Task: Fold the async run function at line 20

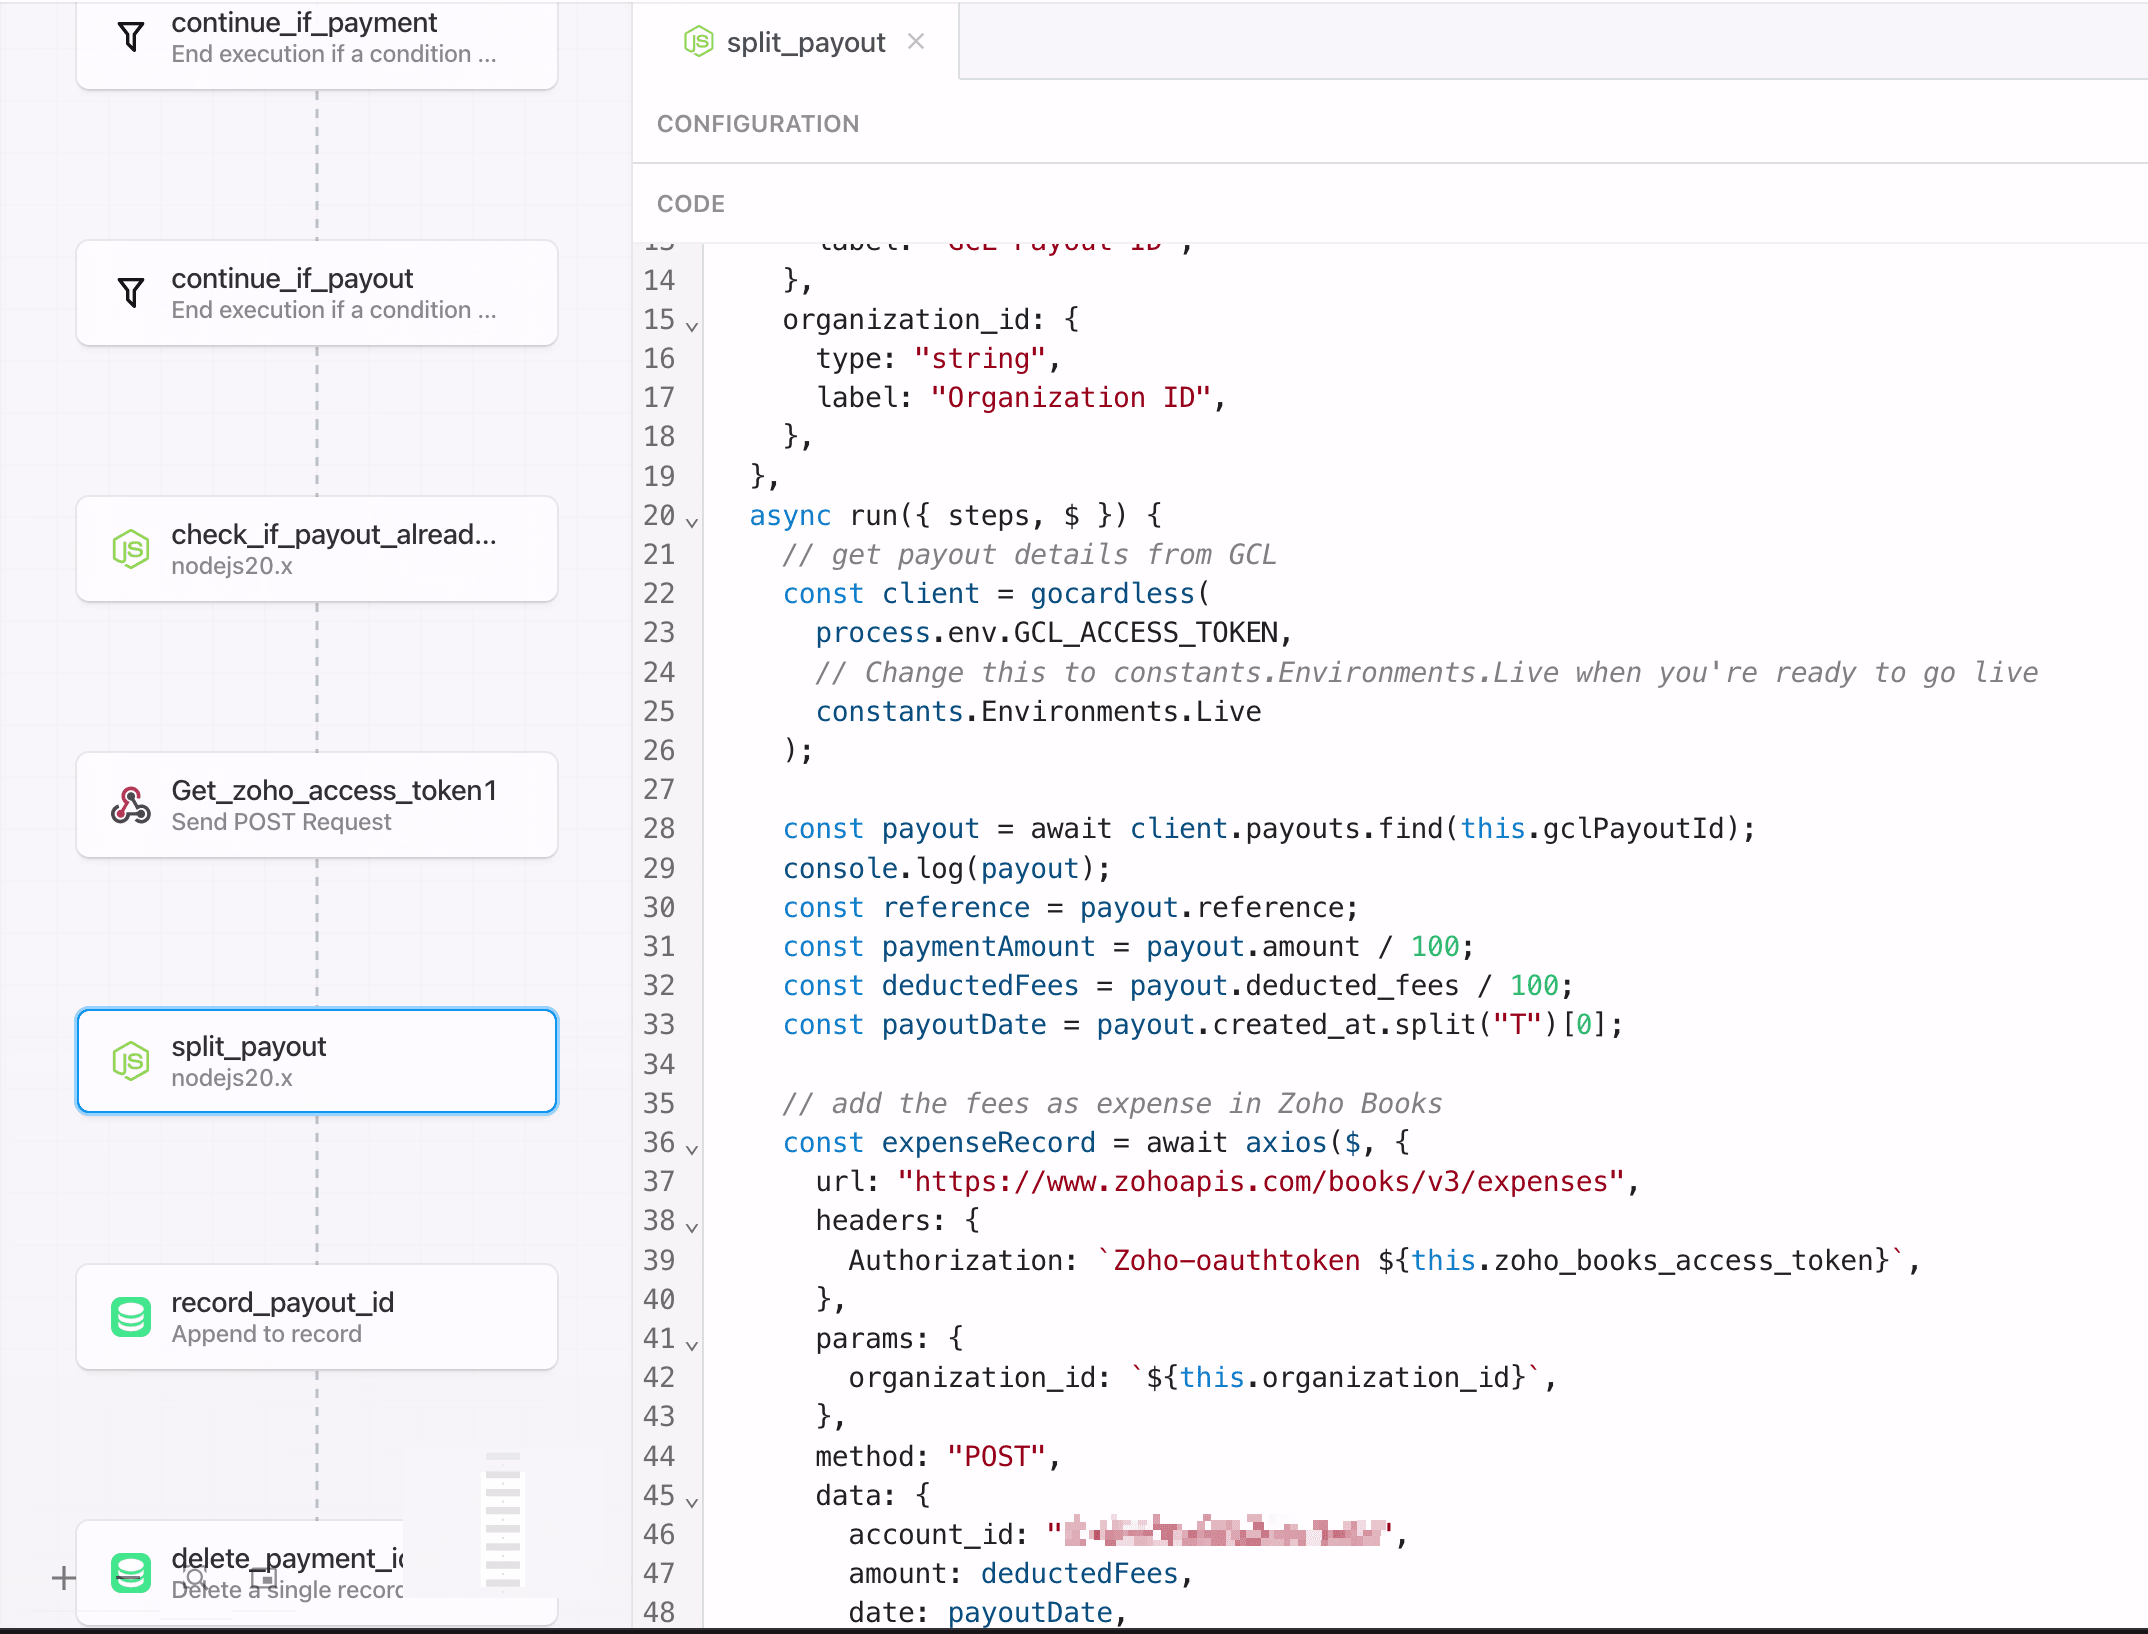Action: (x=692, y=522)
